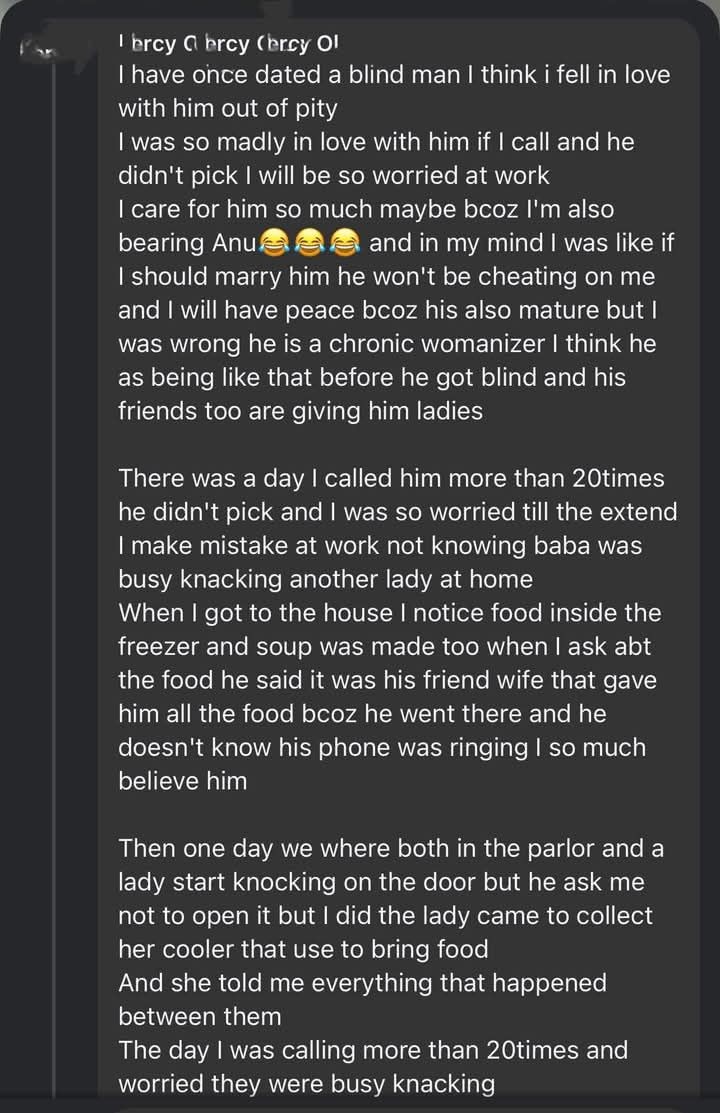Click the line "busy knacking another lady at home"
Screen dimensions: 720x1113
point(325,580)
